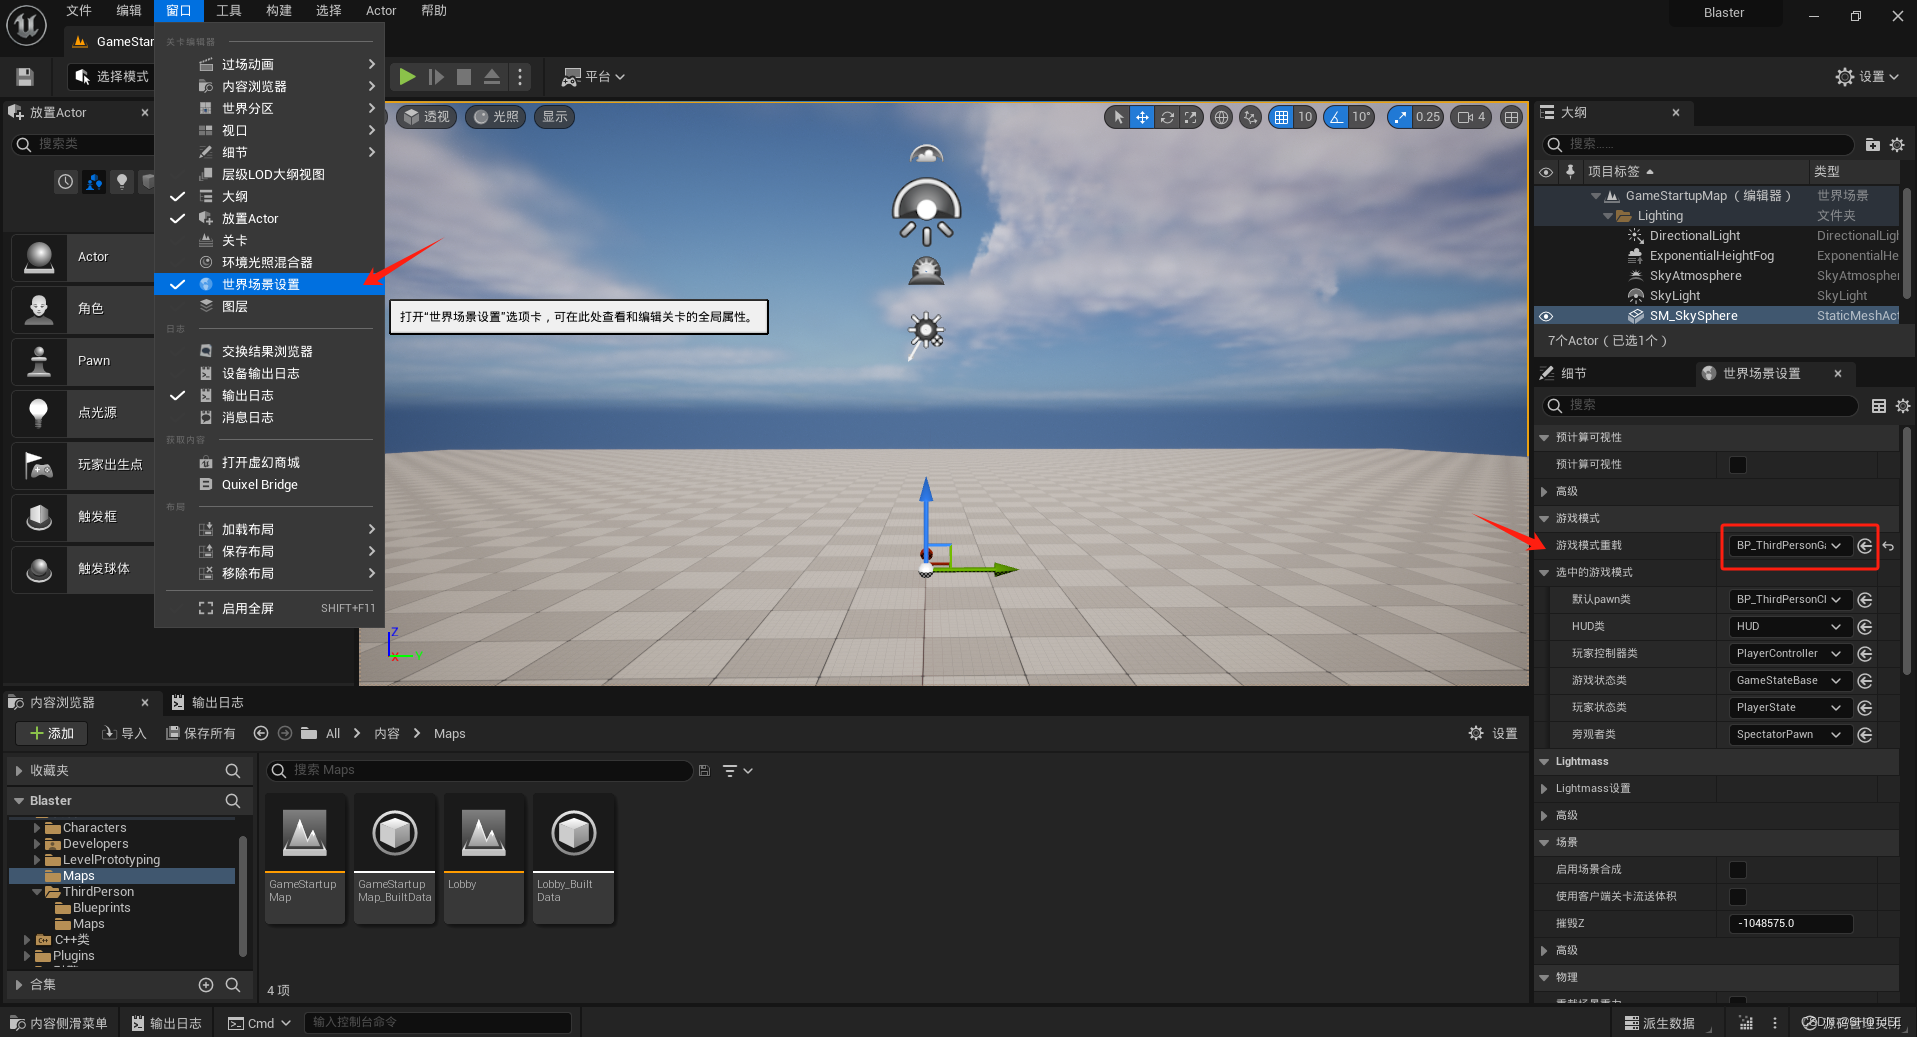Click the Search Maps input field
The height and width of the screenshot is (1037, 1917).
point(480,770)
